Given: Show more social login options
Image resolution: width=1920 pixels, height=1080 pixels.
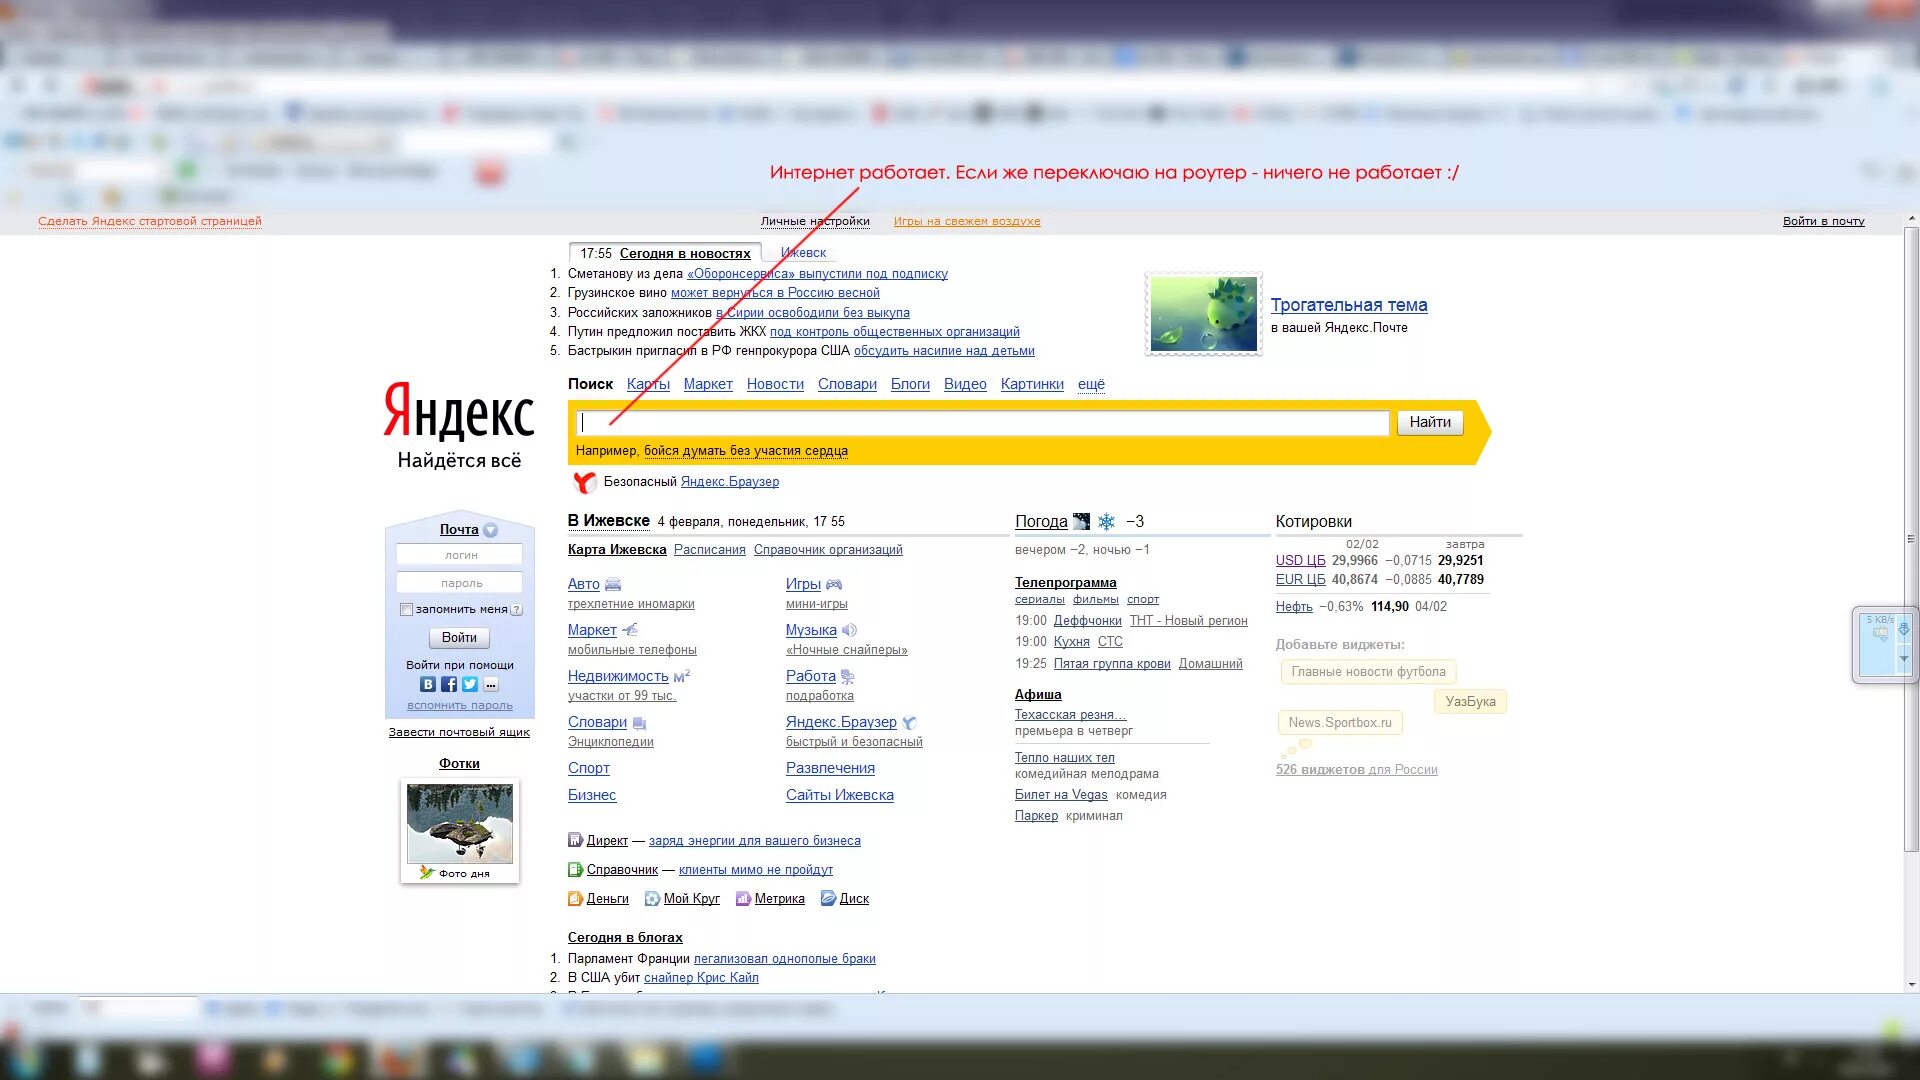Looking at the screenshot, I should pos(491,685).
